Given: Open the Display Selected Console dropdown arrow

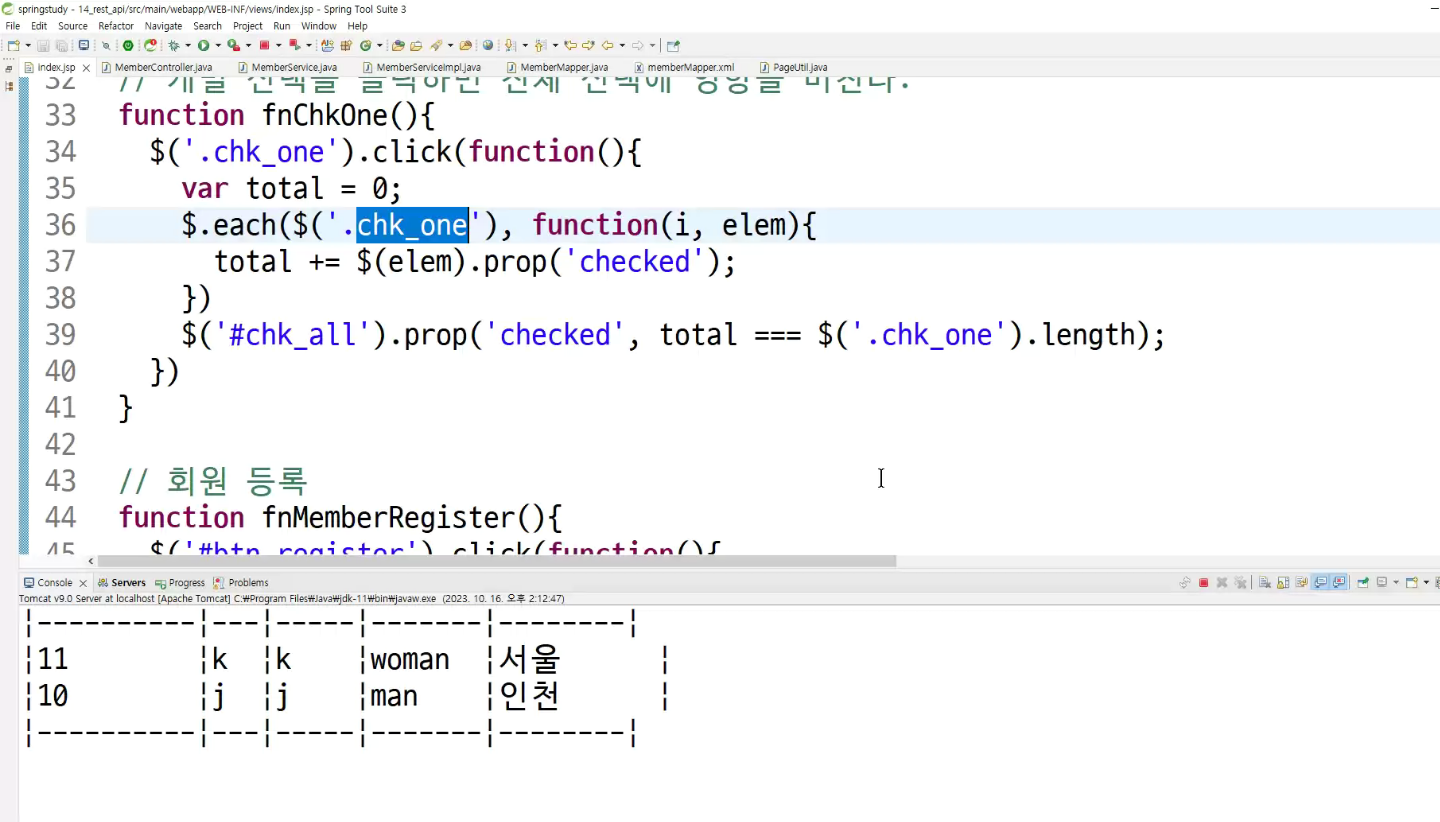Looking at the screenshot, I should tap(1396, 582).
